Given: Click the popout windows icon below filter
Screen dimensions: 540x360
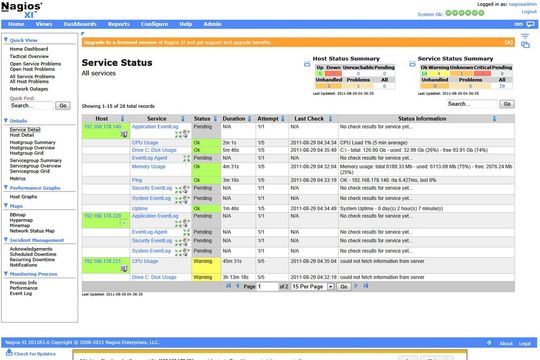Looking at the screenshot, I should [x=525, y=45].
